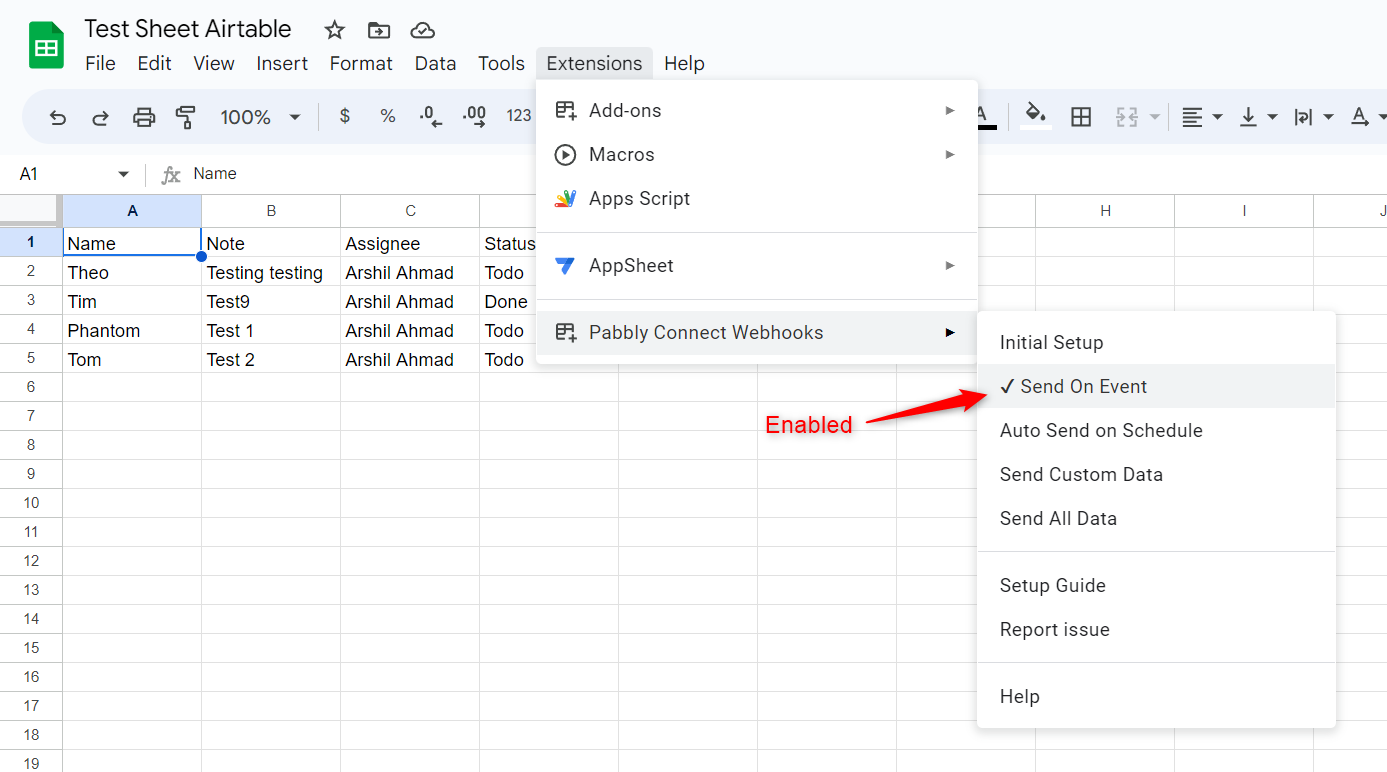Open the text wrapping dropdown
This screenshot has width=1387, height=772.
tap(1314, 117)
